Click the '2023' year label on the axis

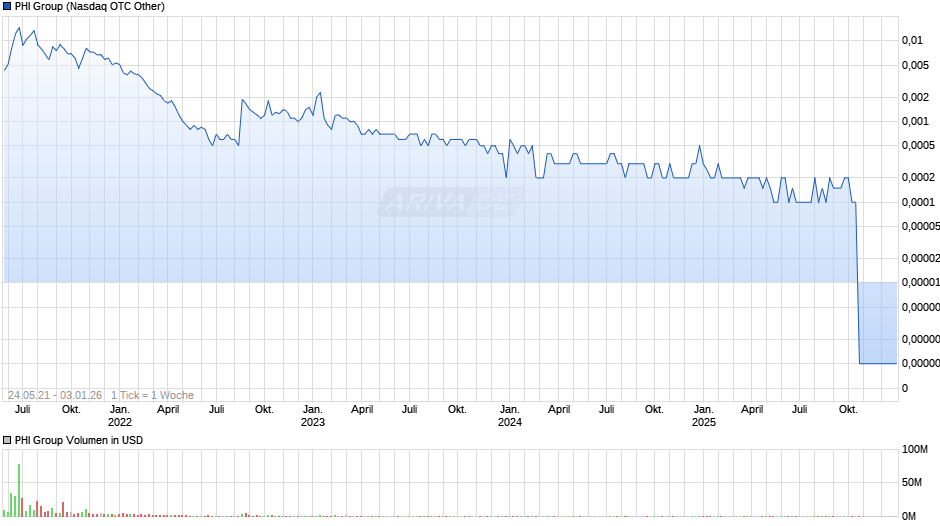[x=313, y=422]
